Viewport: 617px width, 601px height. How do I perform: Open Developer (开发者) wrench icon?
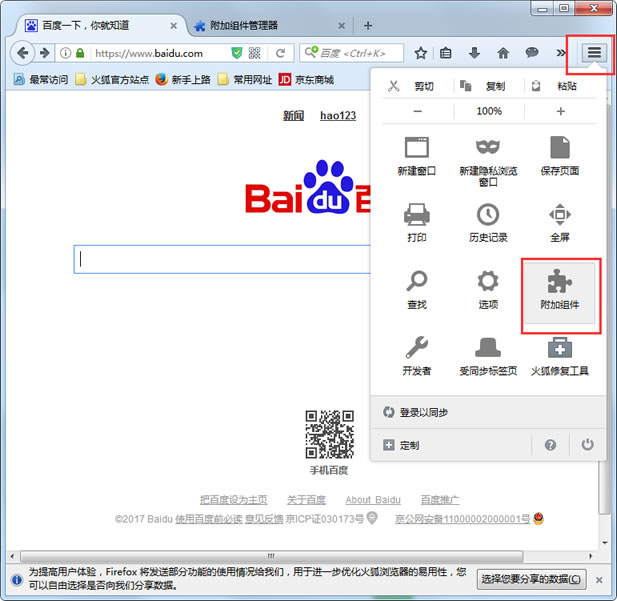click(417, 347)
